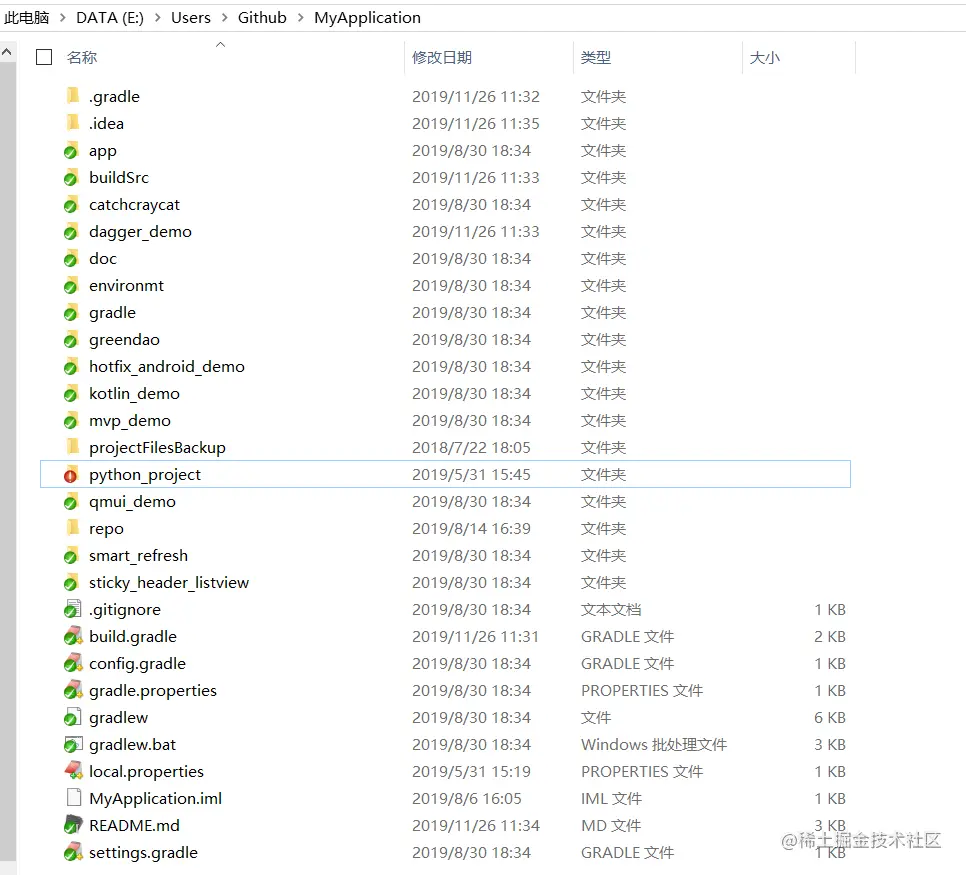Click the 2019/8/14 16:39 date cell

pyautogui.click(x=471, y=529)
